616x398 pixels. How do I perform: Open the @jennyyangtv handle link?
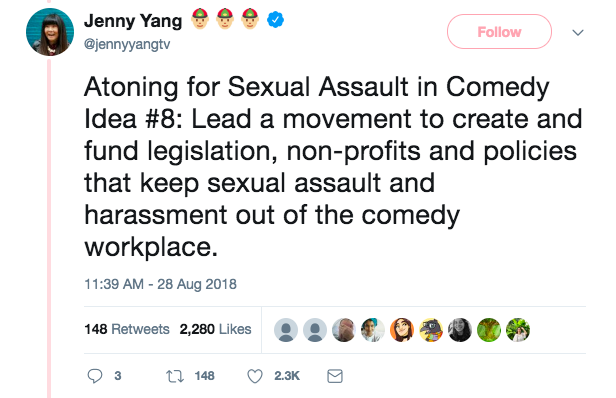pyautogui.click(x=127, y=44)
